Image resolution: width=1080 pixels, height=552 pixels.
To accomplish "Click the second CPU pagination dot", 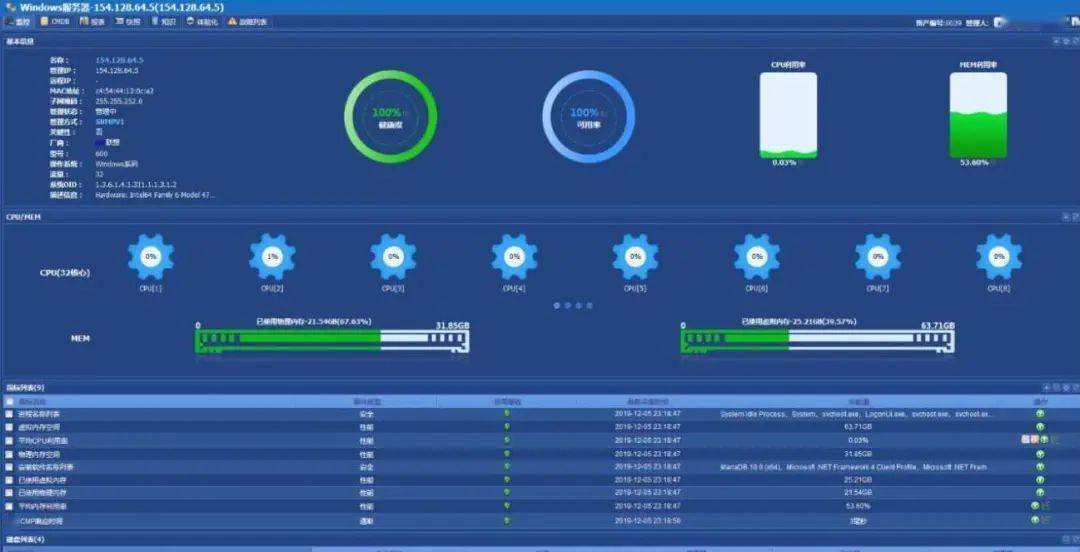I will 567,305.
